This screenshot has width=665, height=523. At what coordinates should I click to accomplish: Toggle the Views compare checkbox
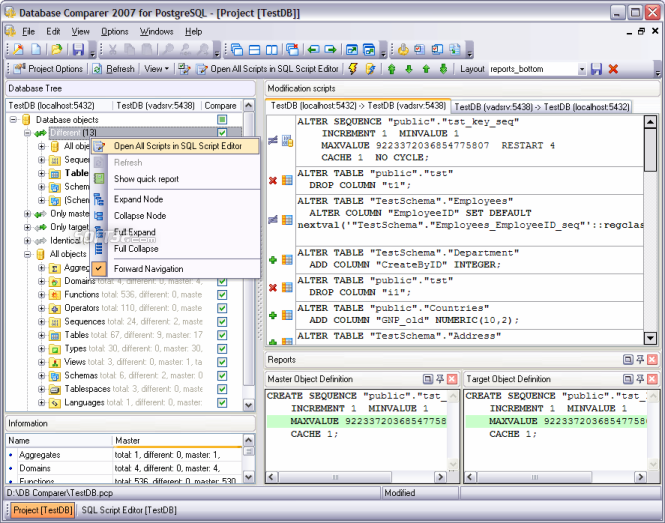[x=222, y=362]
